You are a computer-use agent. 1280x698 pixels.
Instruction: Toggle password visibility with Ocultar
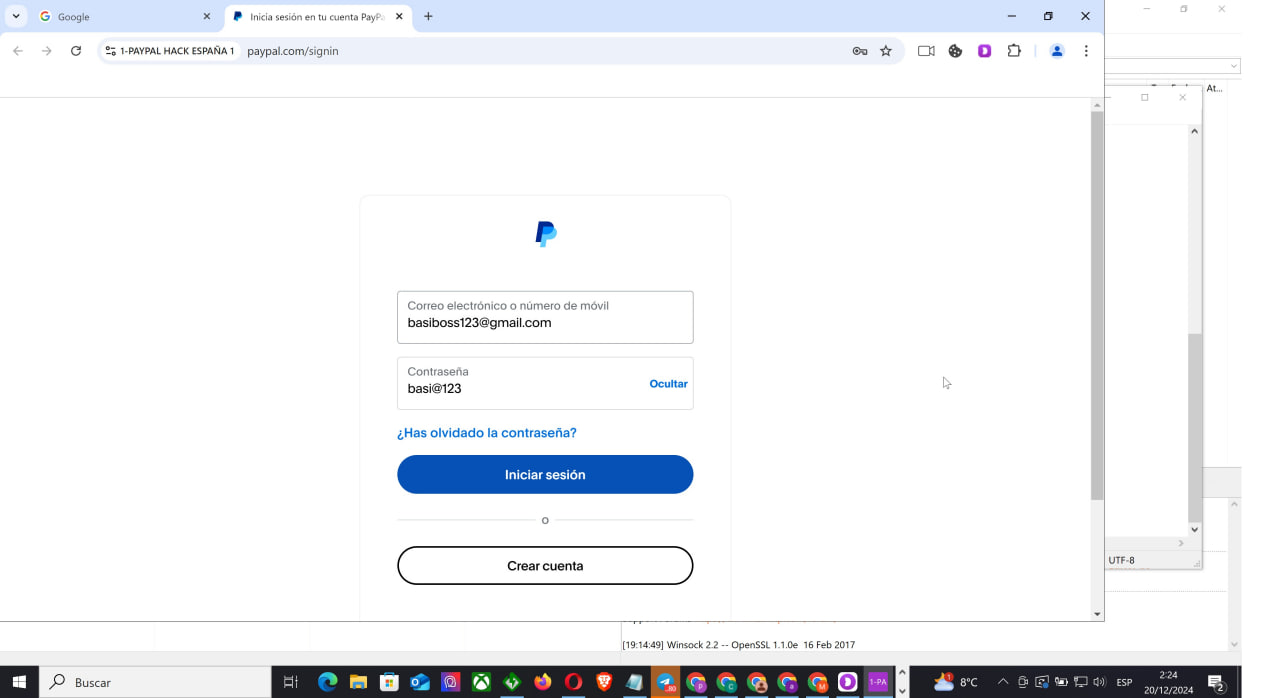click(668, 384)
